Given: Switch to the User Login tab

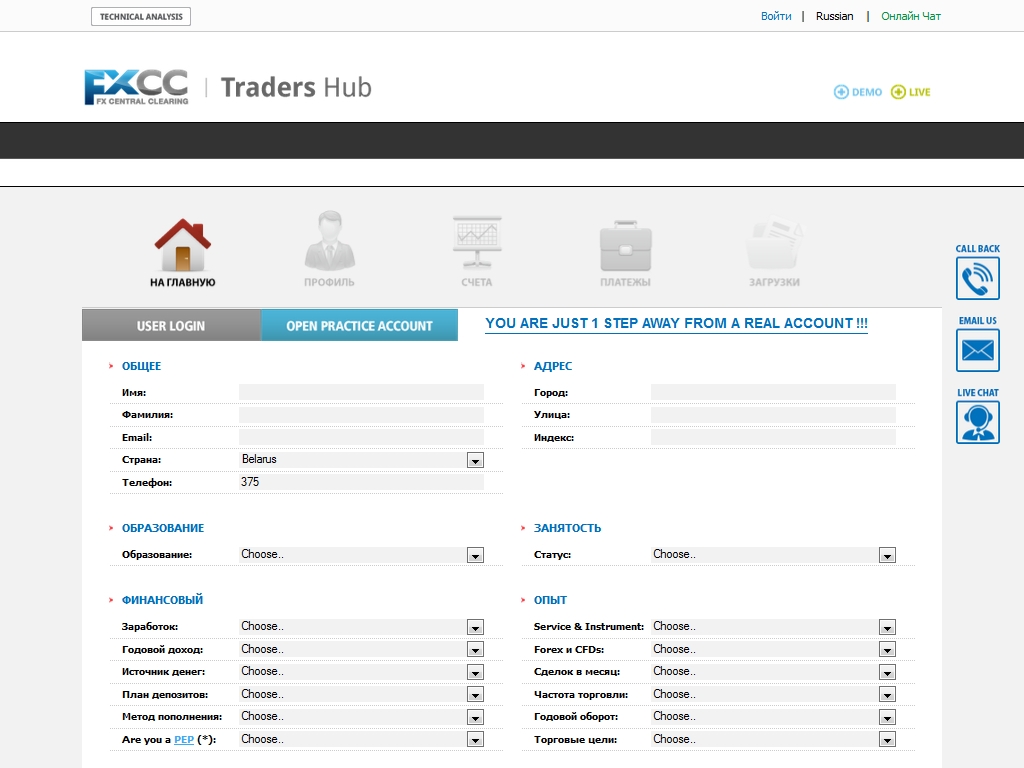Looking at the screenshot, I should (x=171, y=326).
